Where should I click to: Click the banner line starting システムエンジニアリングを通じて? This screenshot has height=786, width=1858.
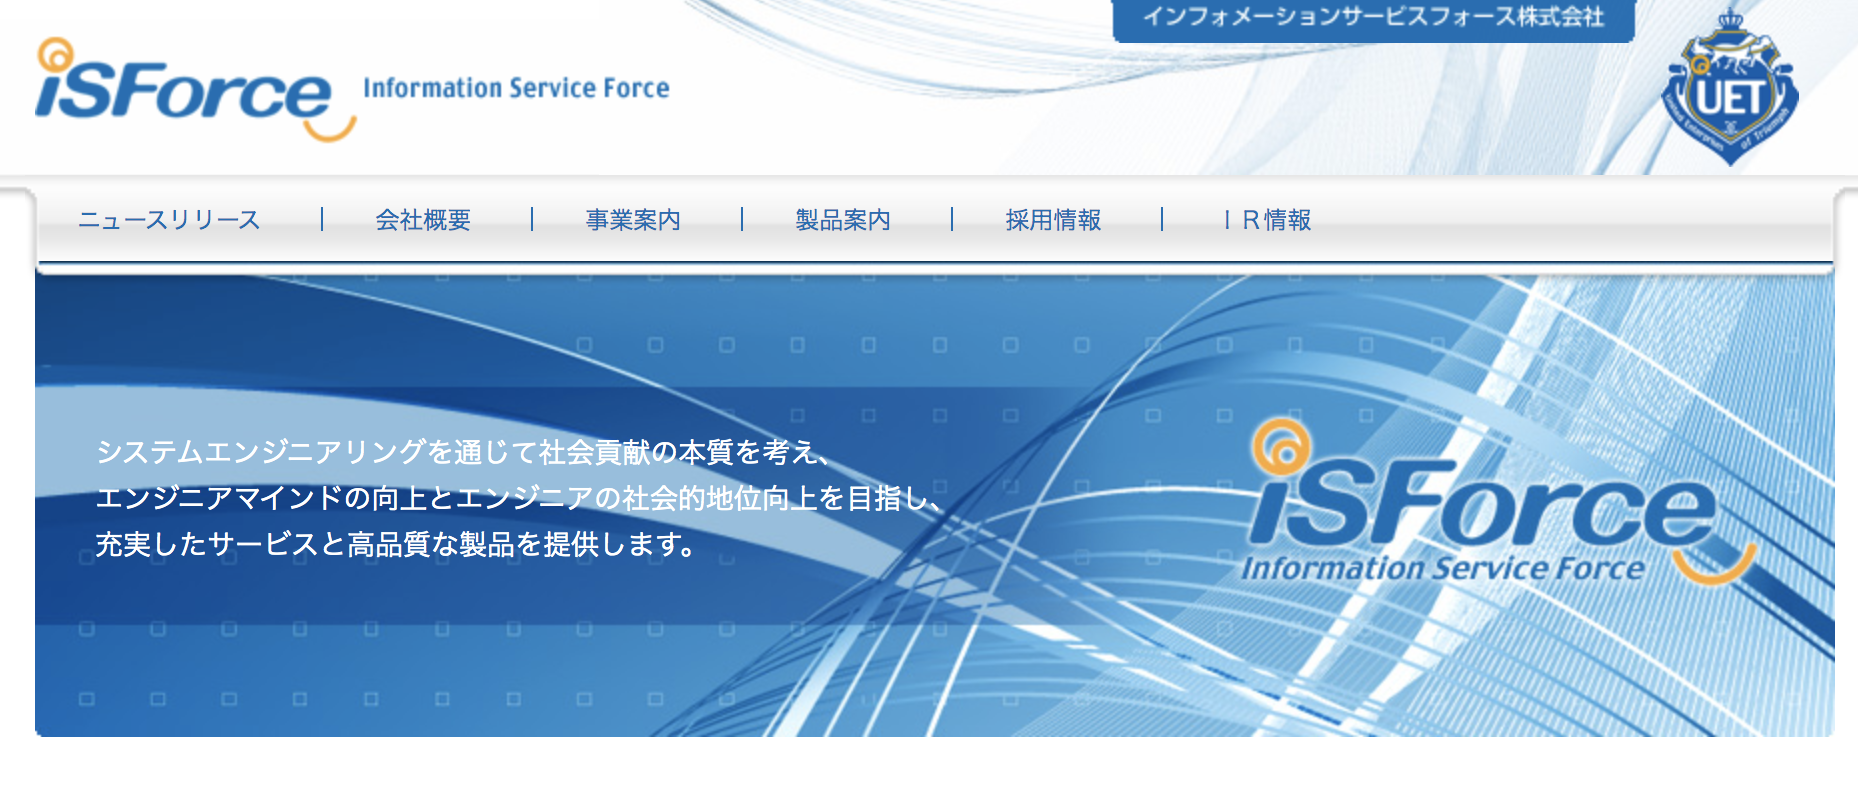tap(463, 452)
